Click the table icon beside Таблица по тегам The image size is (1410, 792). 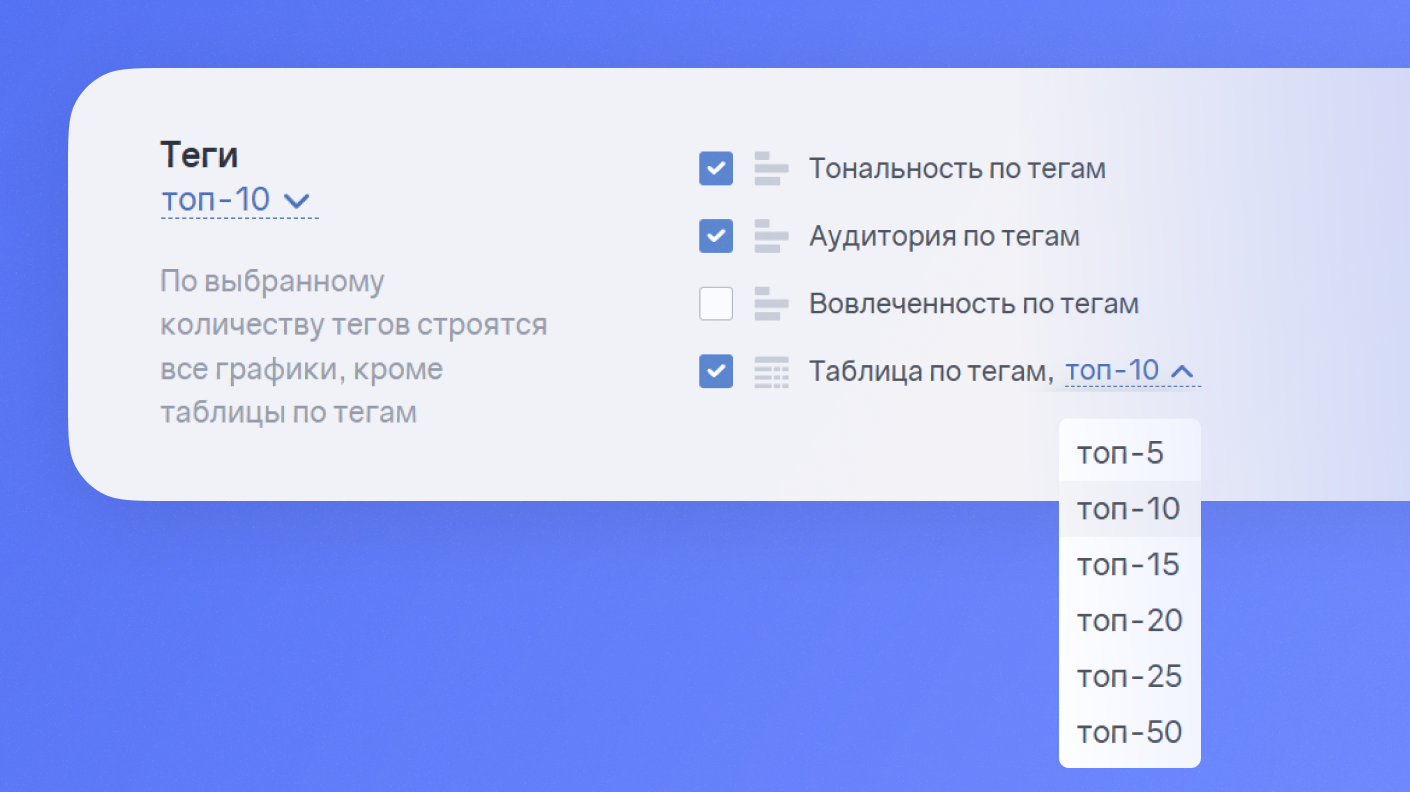point(771,372)
